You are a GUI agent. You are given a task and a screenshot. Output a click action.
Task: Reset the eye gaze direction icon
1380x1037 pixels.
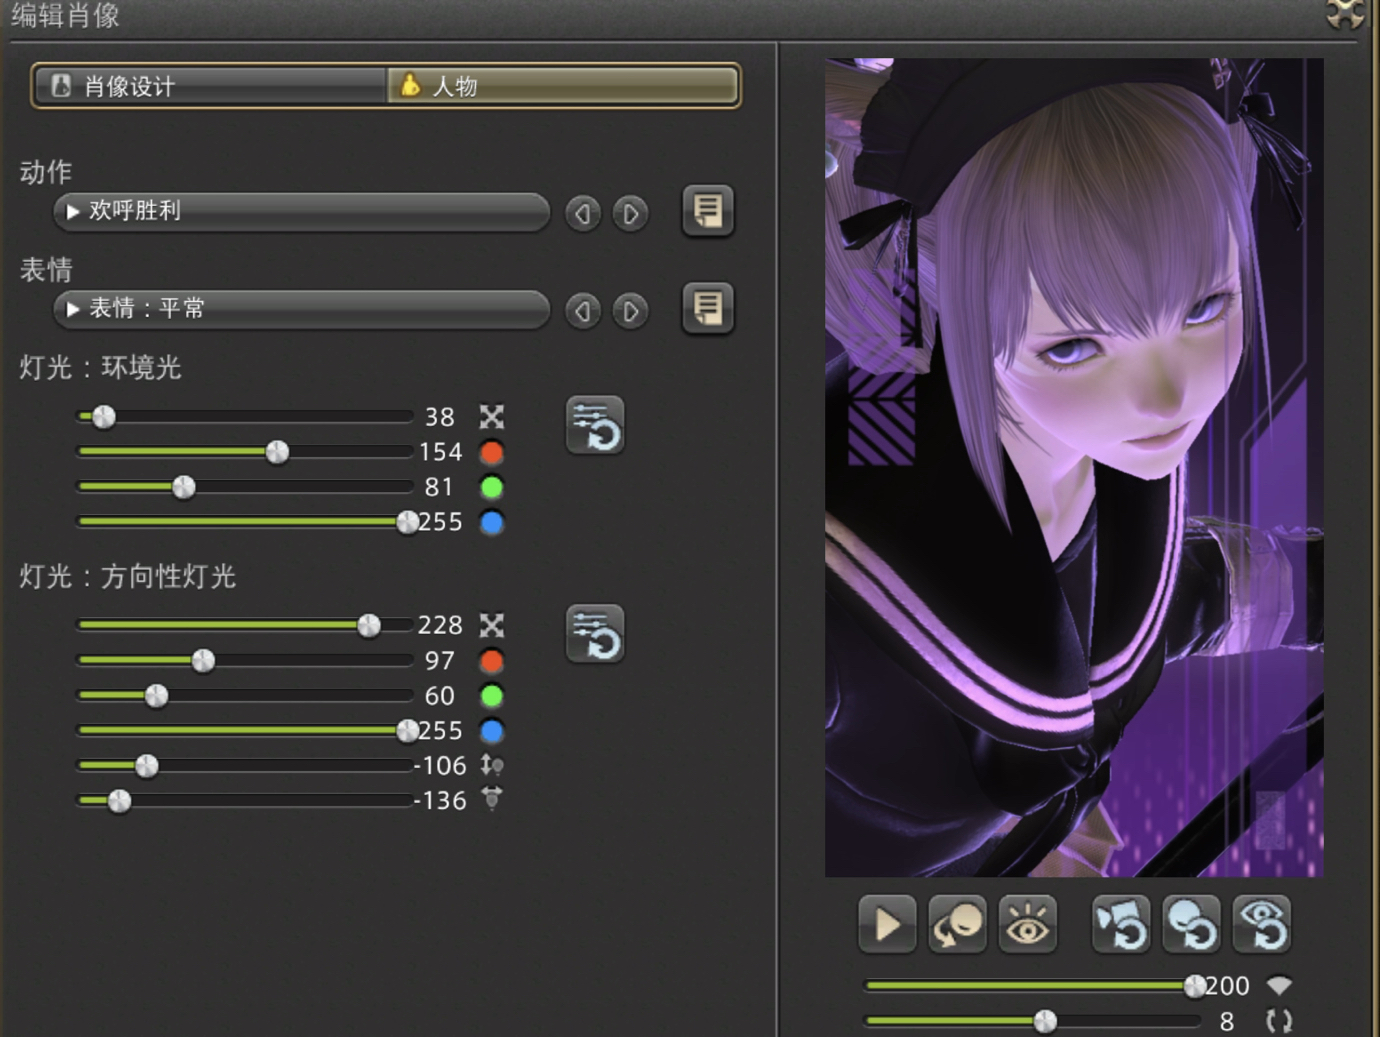(1261, 924)
